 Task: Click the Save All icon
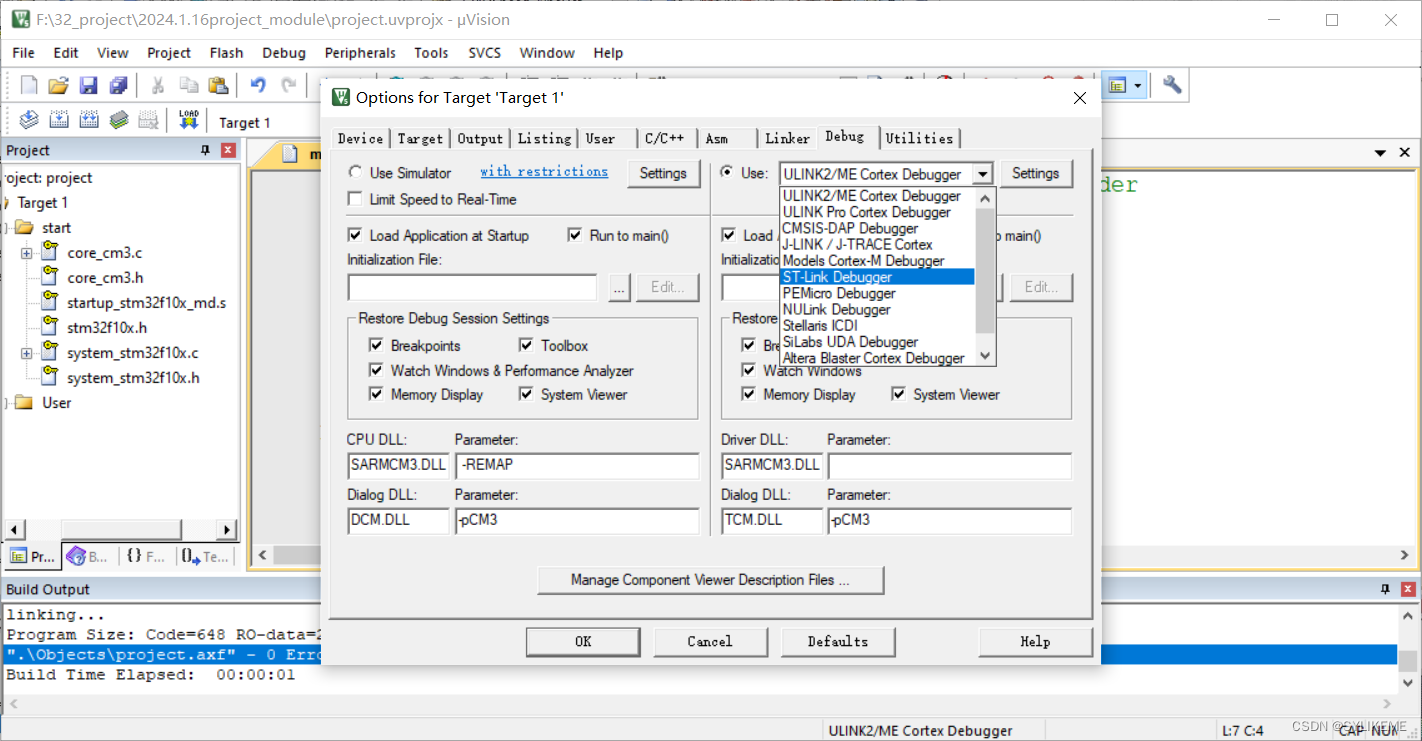click(x=119, y=86)
